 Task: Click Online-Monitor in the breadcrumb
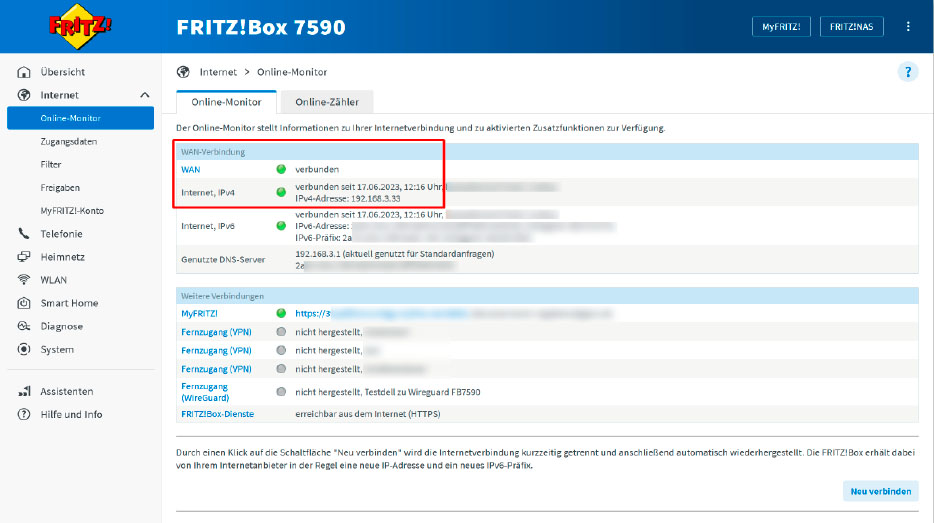292,72
